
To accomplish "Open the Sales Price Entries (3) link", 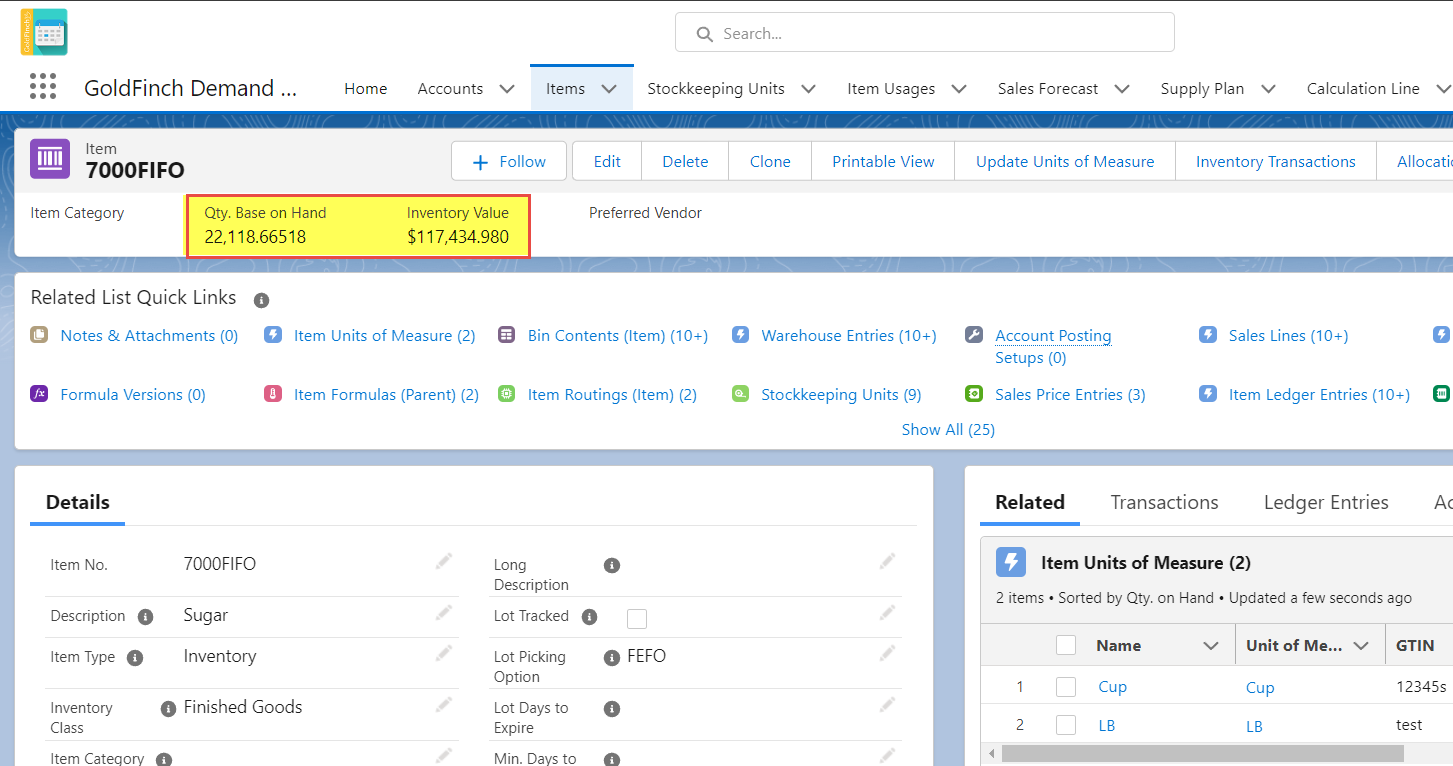I will pyautogui.click(x=1070, y=394).
